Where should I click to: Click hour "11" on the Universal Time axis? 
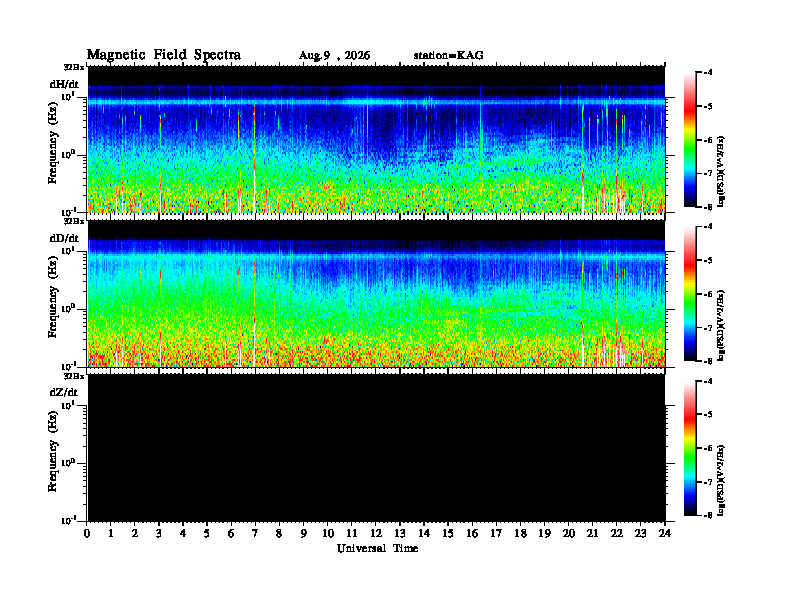click(352, 533)
